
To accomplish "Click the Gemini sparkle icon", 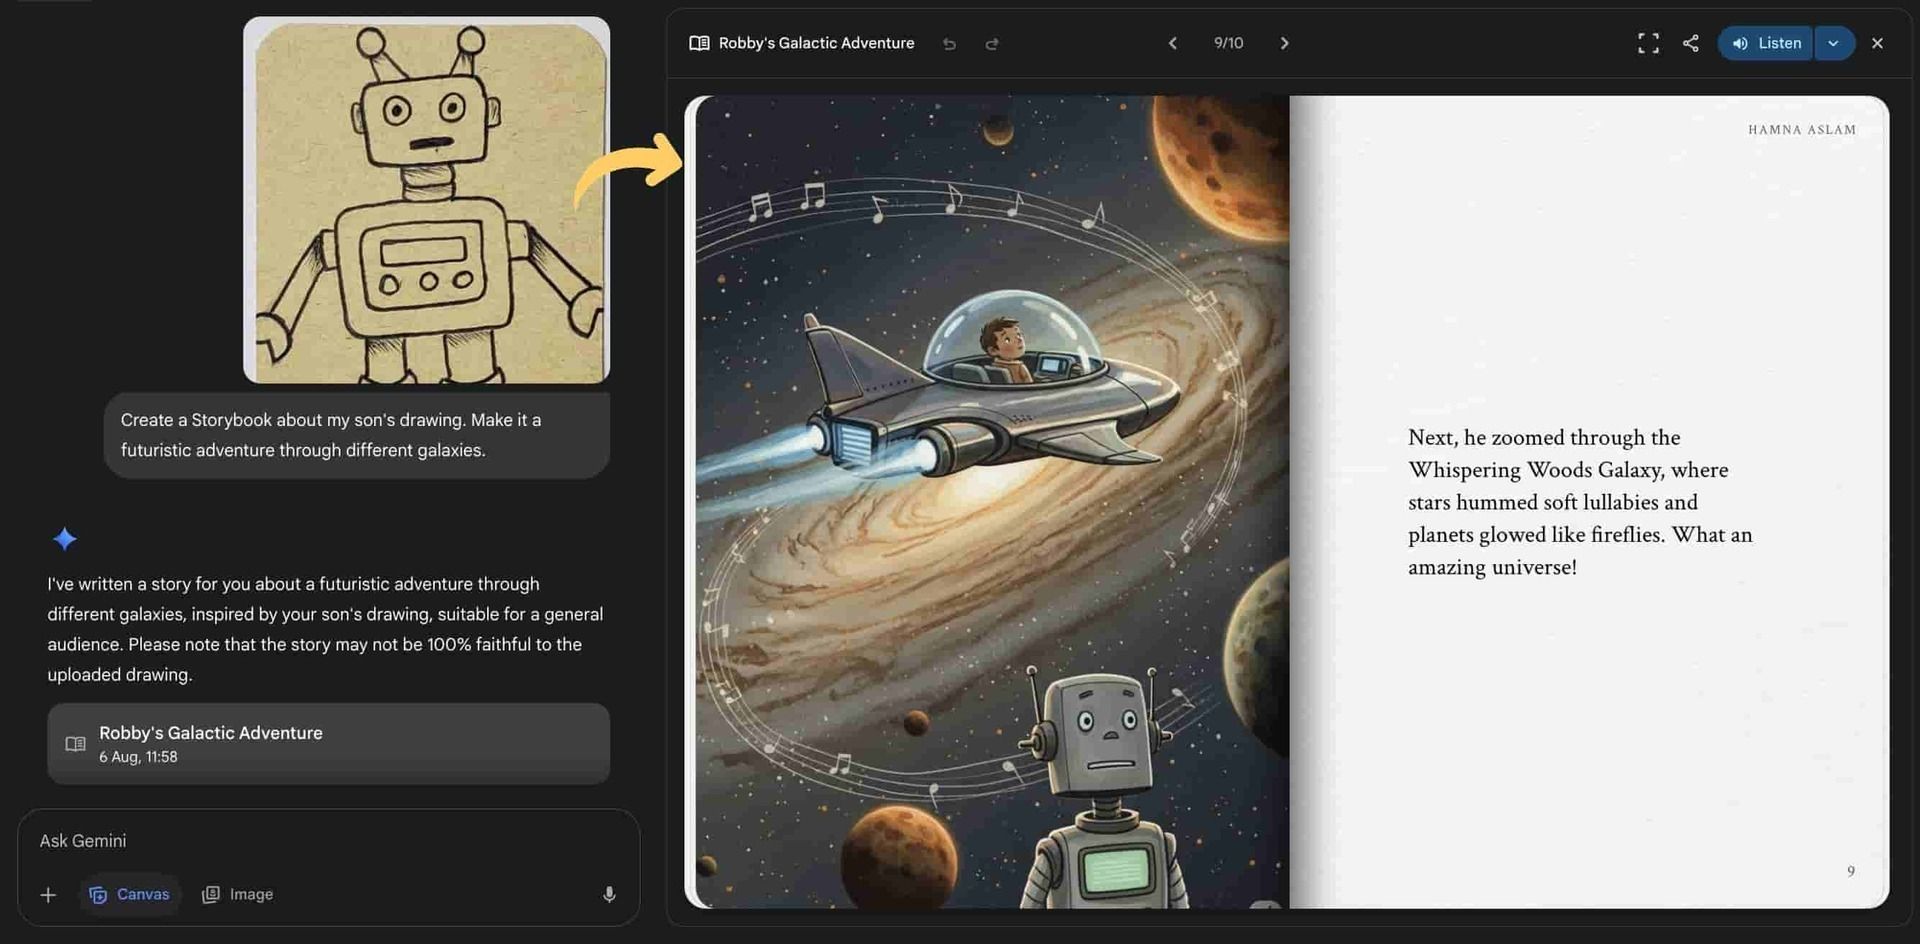I will pos(65,539).
